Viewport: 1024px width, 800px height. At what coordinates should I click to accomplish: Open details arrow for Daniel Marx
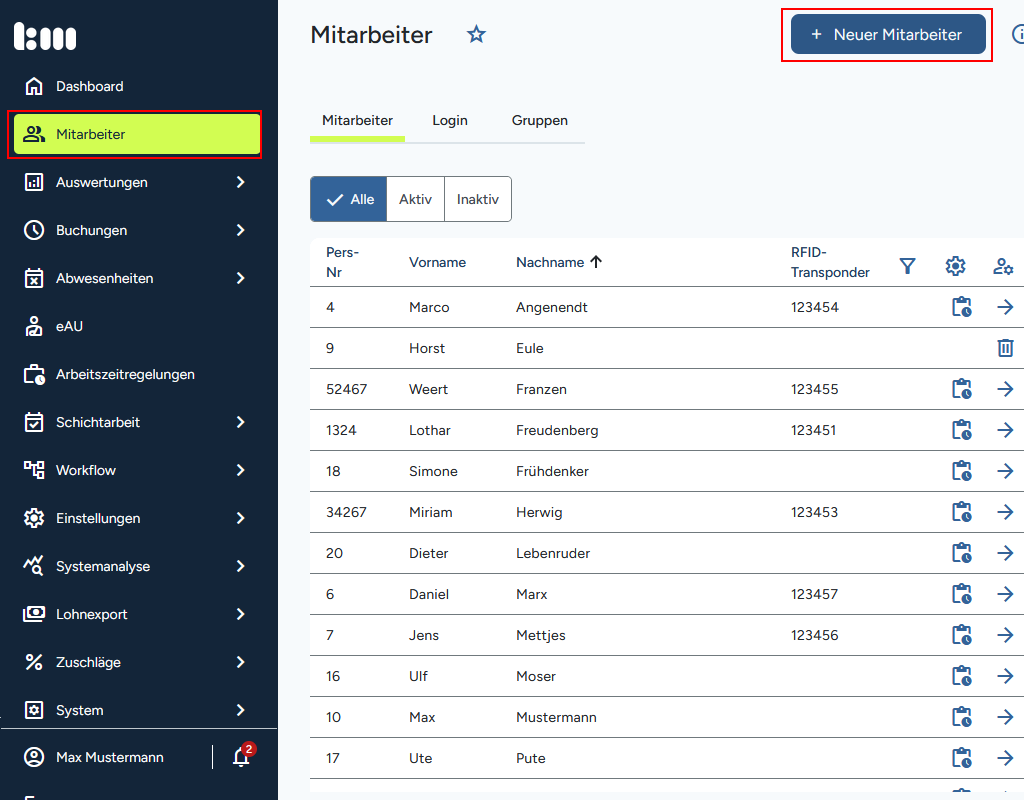1005,594
